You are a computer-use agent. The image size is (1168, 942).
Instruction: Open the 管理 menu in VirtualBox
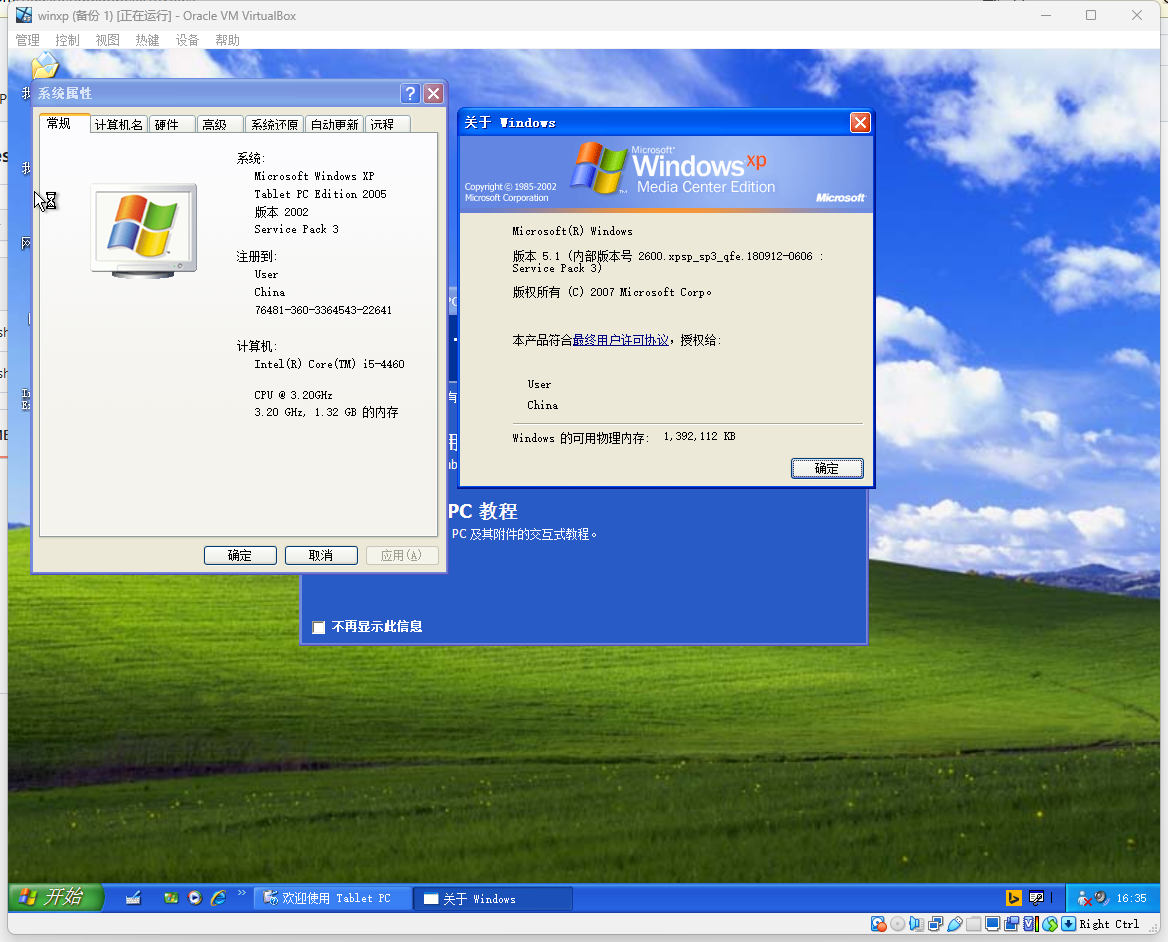(28, 40)
